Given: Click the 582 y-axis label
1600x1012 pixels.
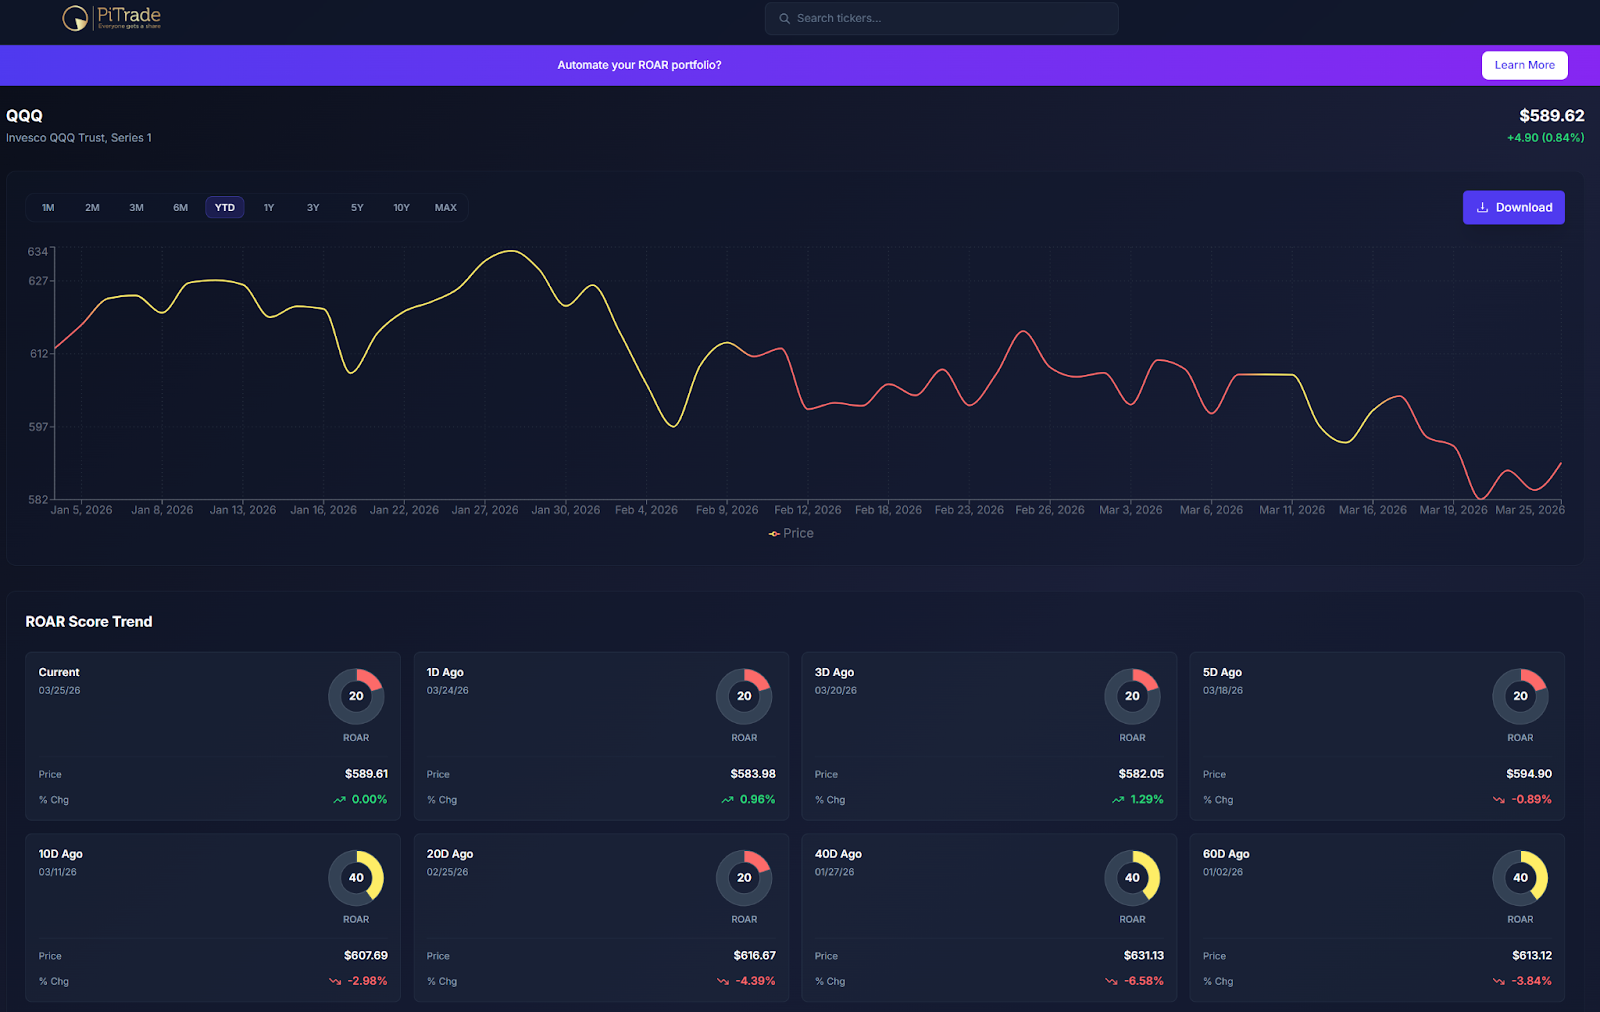Looking at the screenshot, I should (38, 500).
